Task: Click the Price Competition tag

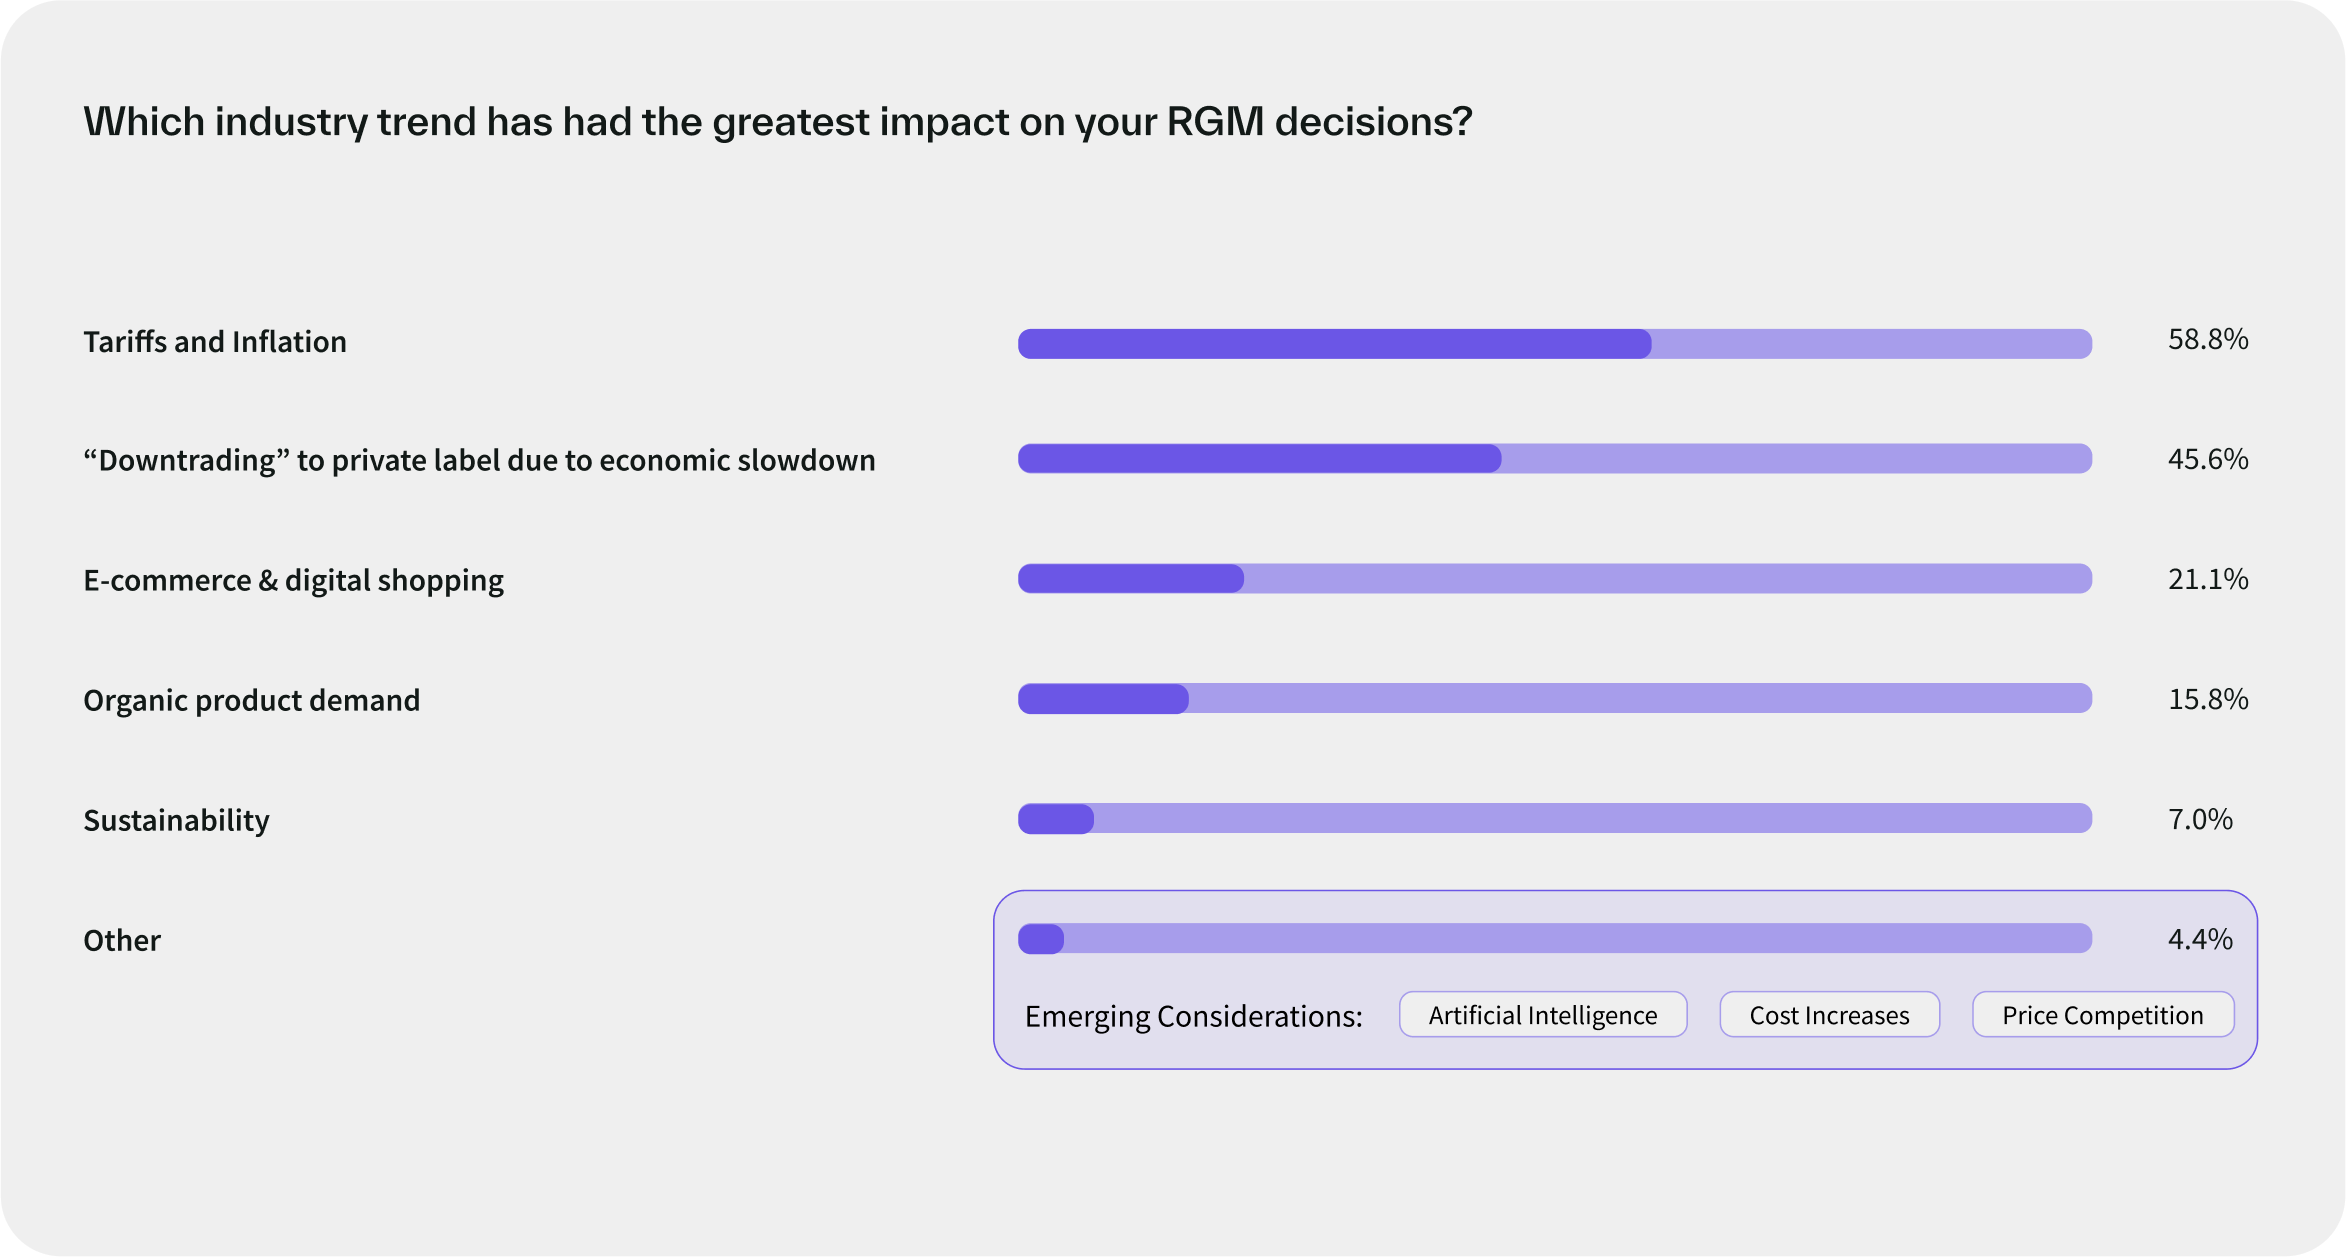Action: coord(2102,1015)
